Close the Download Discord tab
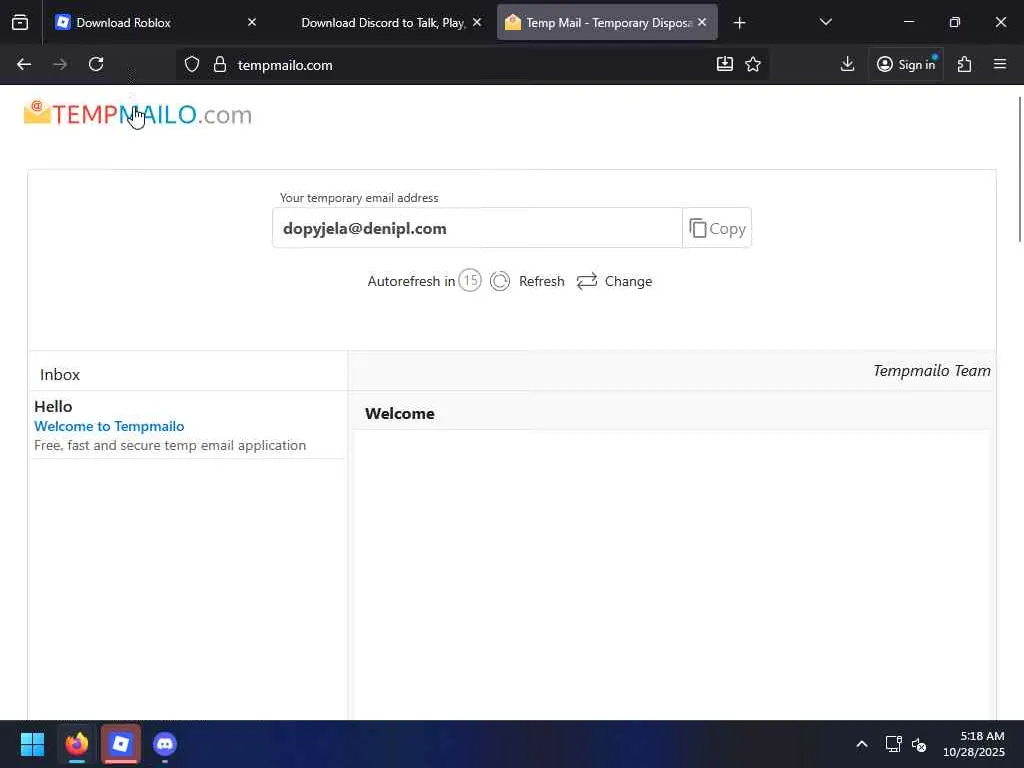1024x768 pixels. (x=477, y=22)
